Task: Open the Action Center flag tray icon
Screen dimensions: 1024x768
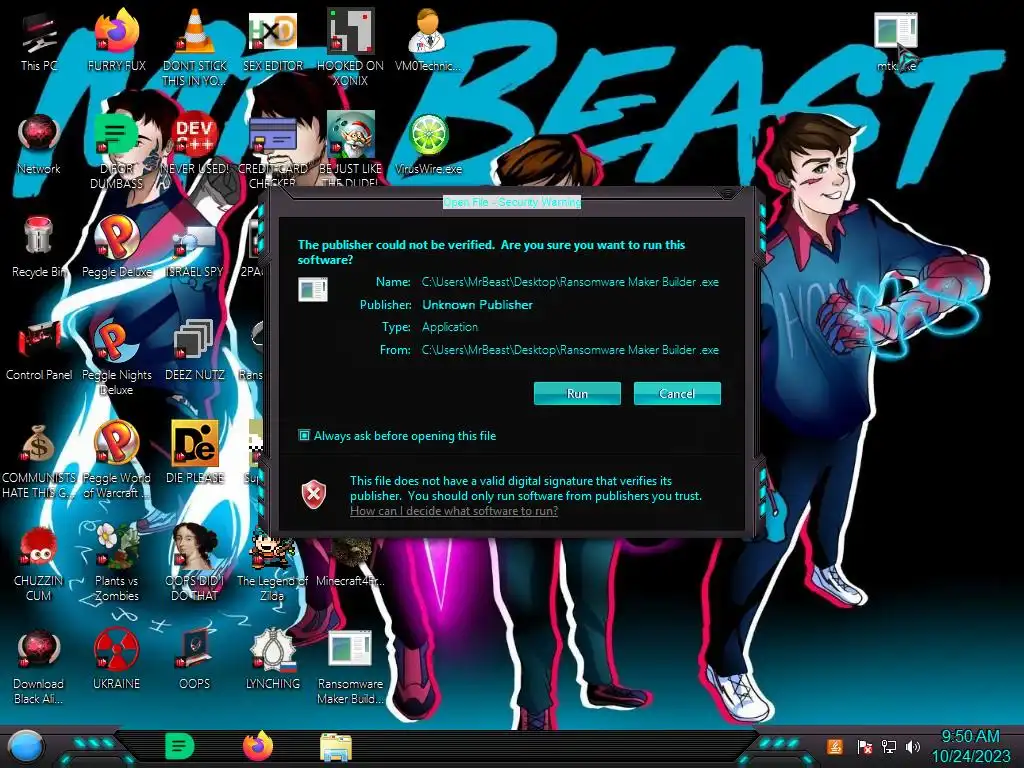Action: [865, 746]
